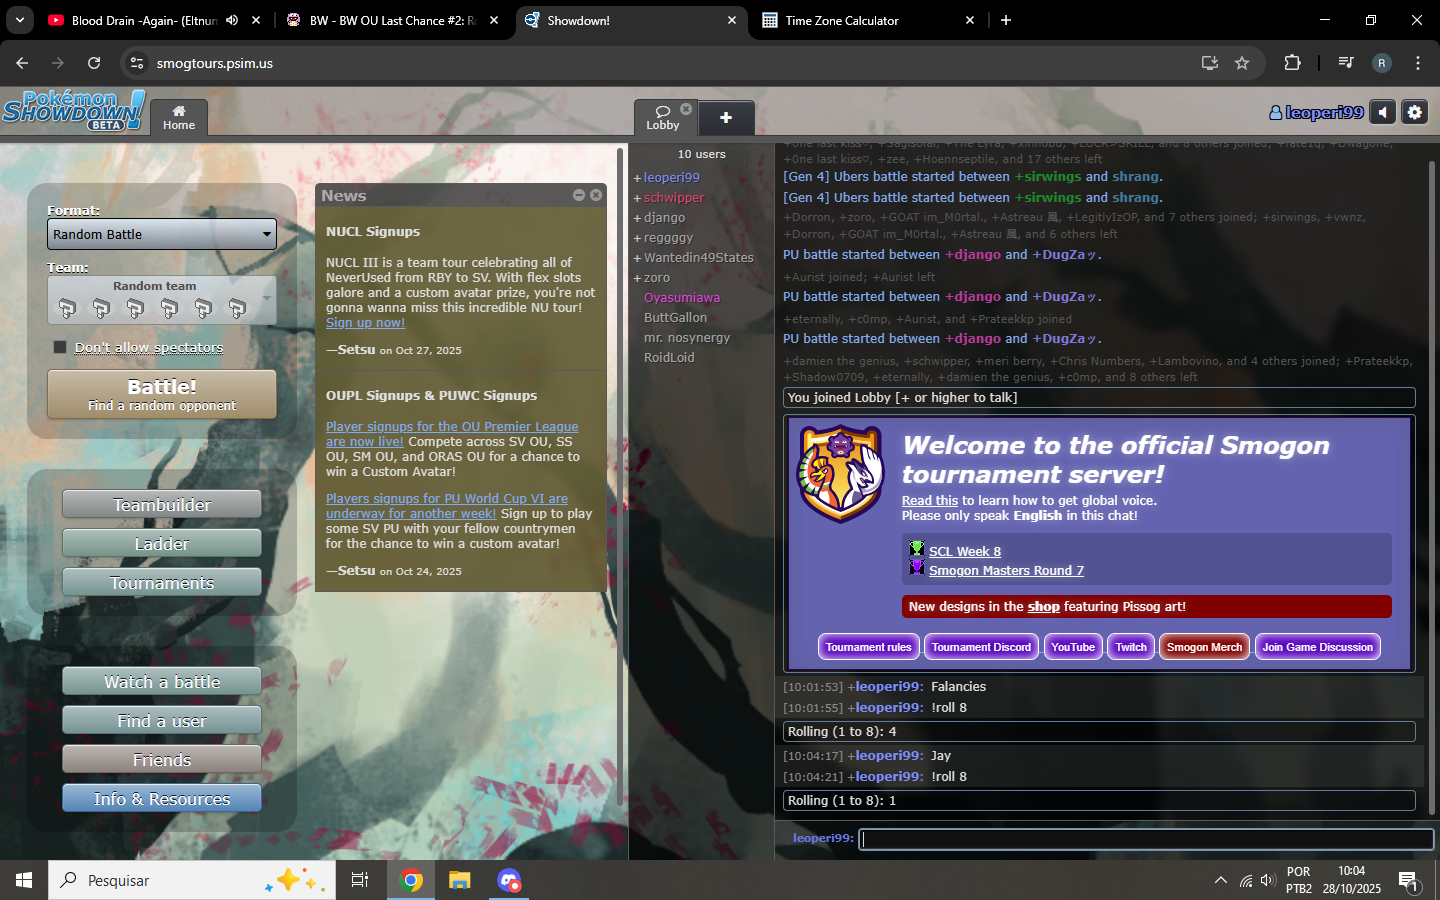Open the Random Battle format dropdown
Image resolution: width=1440 pixels, height=900 pixels.
click(161, 234)
